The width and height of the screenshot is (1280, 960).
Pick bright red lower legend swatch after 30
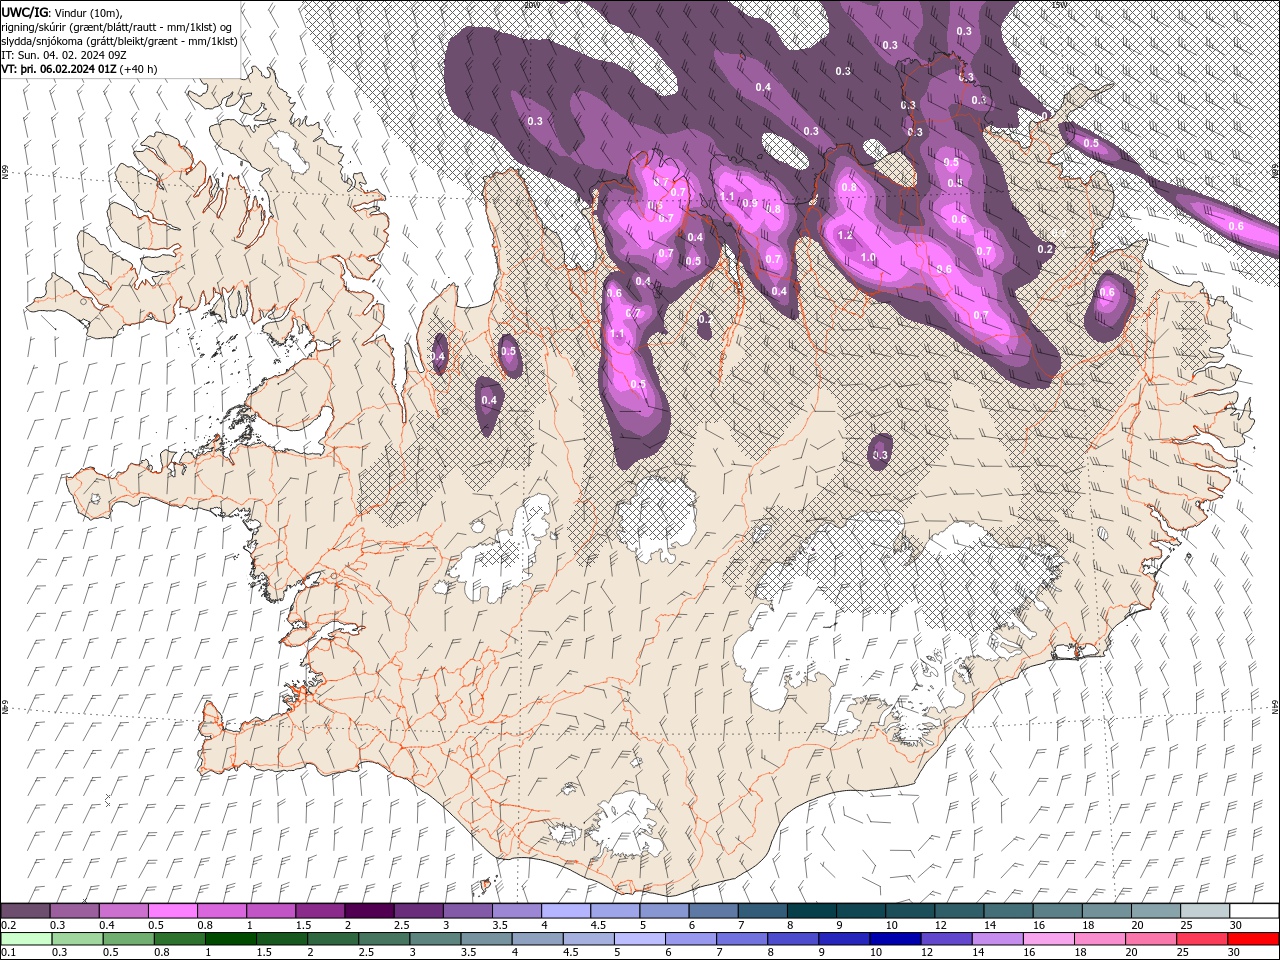pyautogui.click(x=1254, y=939)
